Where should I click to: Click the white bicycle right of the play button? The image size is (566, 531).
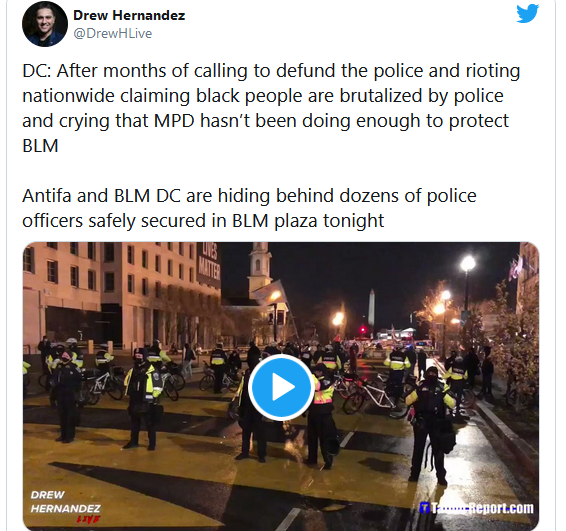tap(374, 395)
